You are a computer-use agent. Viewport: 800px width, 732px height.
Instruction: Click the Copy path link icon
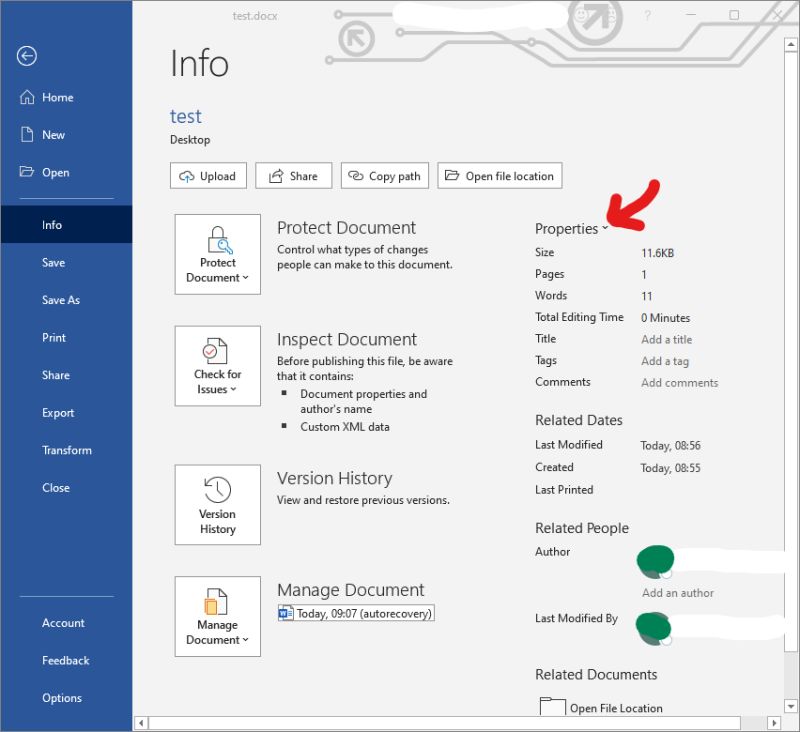[356, 175]
